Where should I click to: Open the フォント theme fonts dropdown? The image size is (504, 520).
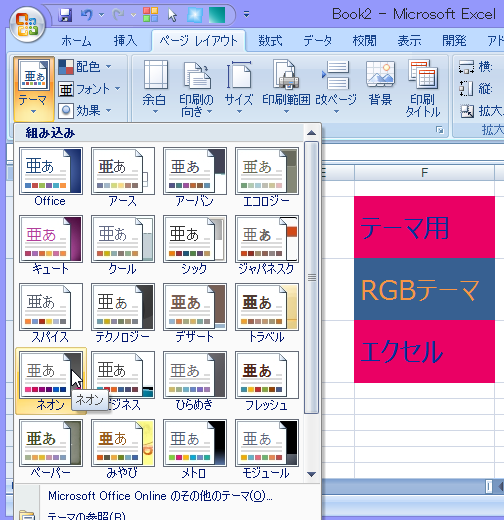tap(89, 89)
